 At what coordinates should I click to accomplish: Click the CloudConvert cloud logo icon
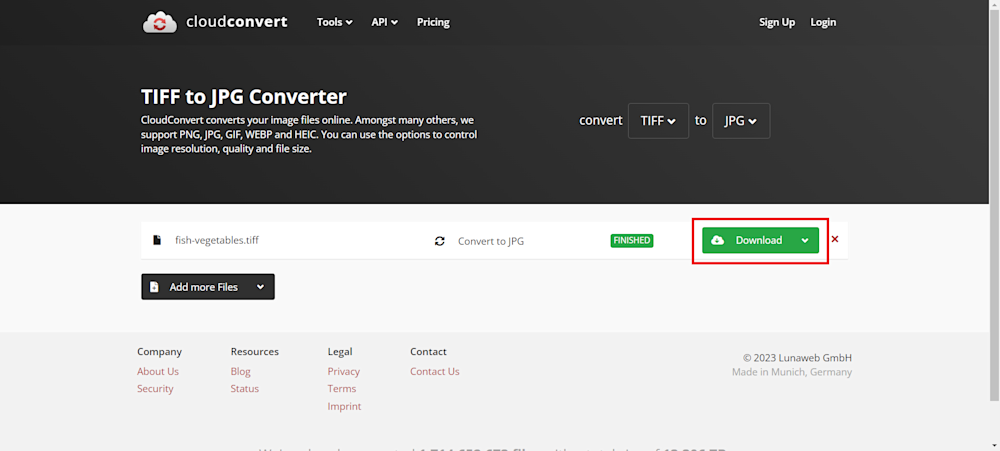159,22
